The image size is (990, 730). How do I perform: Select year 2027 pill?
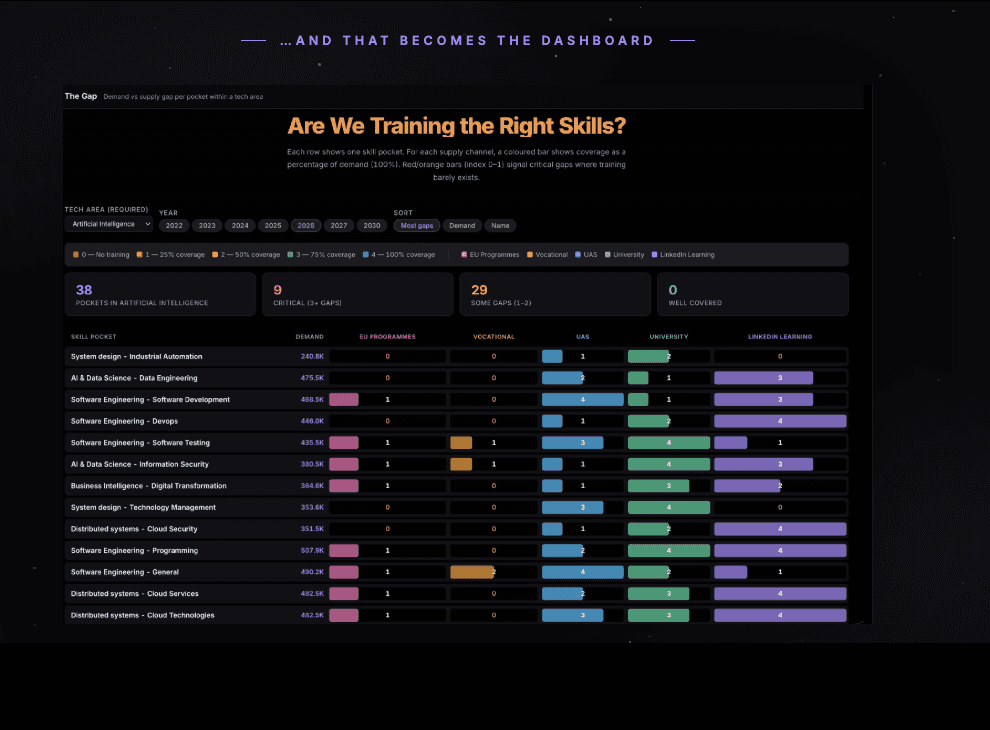point(339,225)
